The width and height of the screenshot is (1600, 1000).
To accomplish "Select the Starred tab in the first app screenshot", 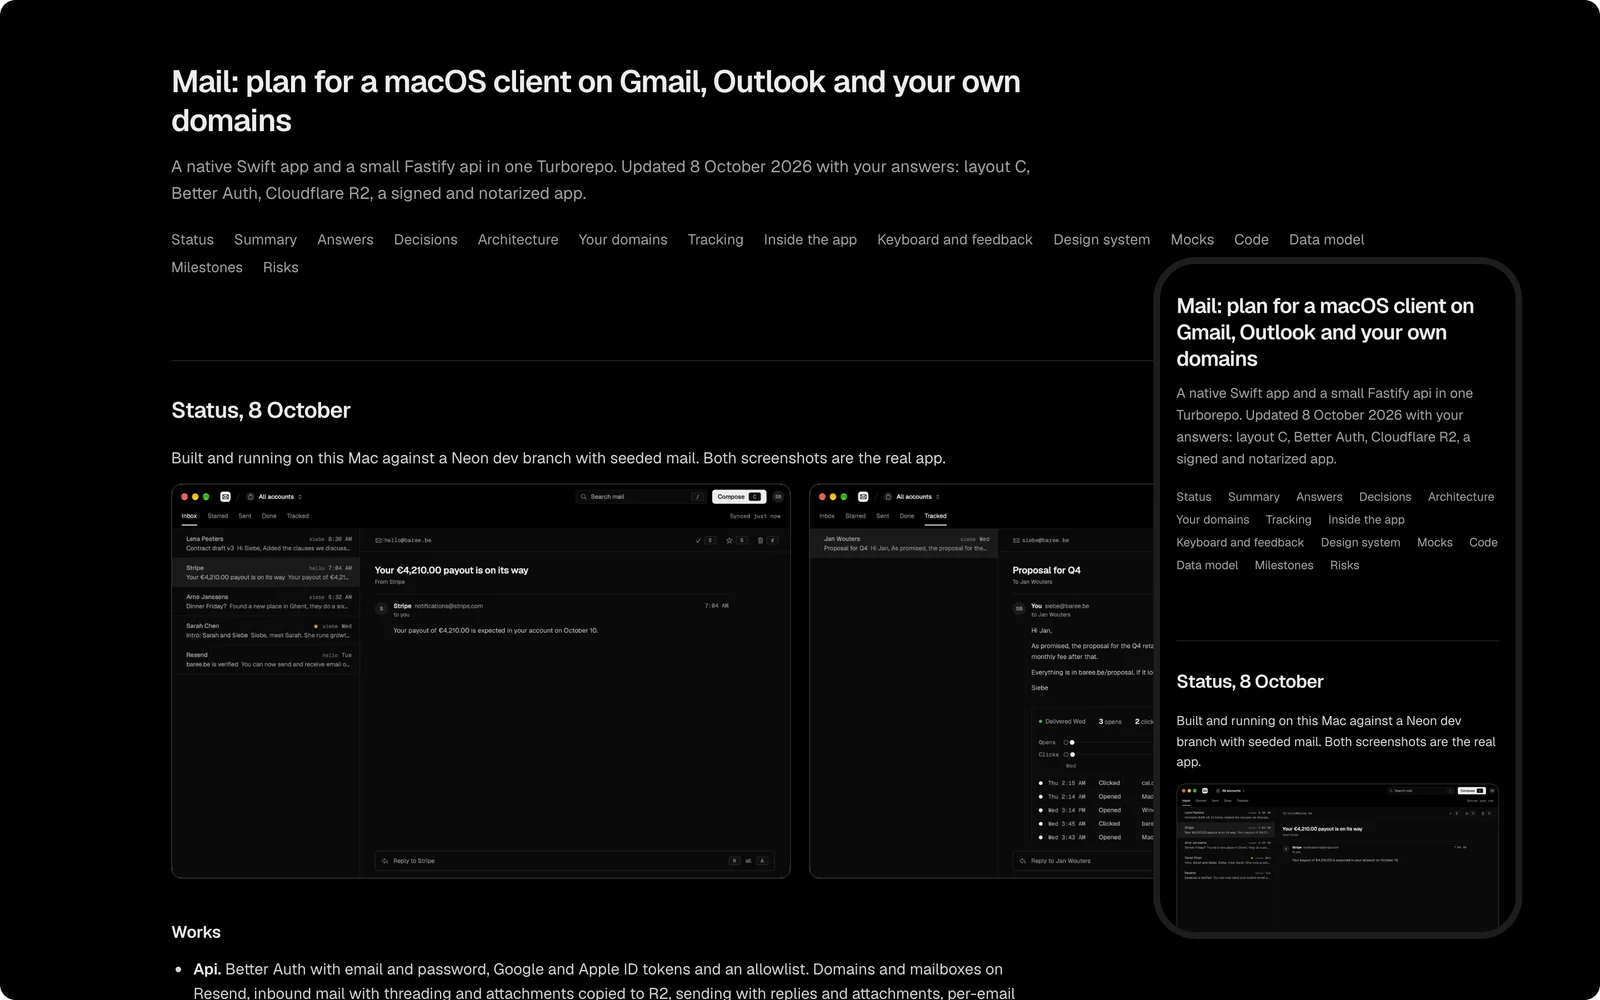I will tap(218, 516).
